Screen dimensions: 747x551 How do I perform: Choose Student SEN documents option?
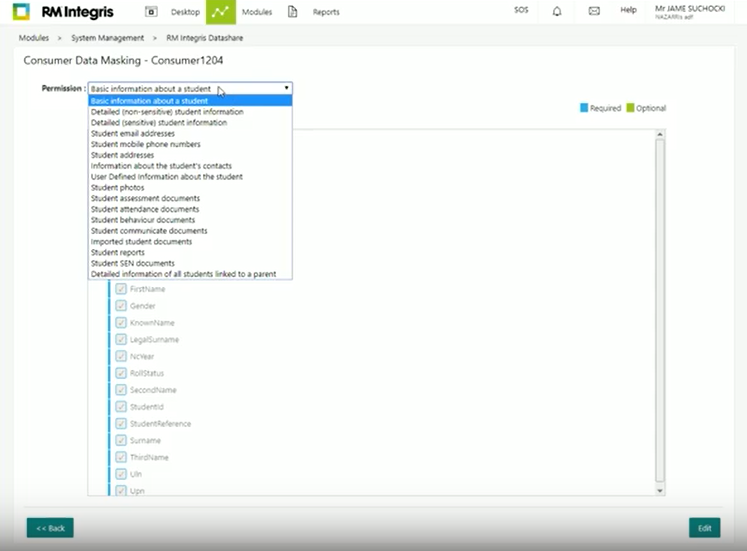190,263
